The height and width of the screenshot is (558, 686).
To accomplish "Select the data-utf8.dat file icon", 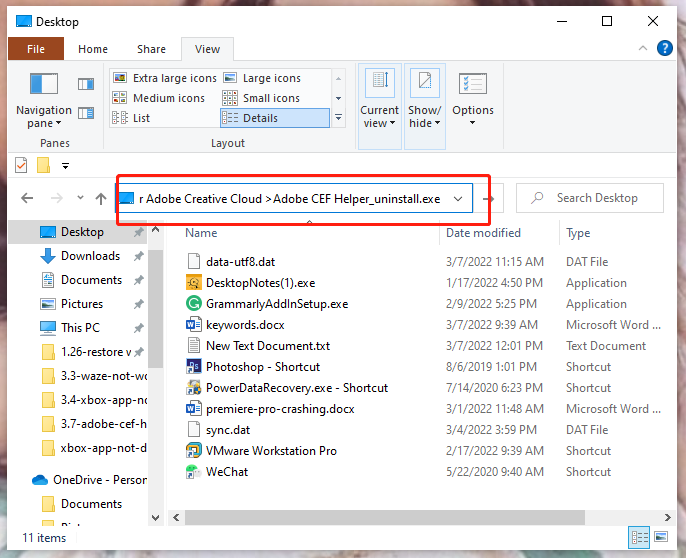I will tap(194, 261).
